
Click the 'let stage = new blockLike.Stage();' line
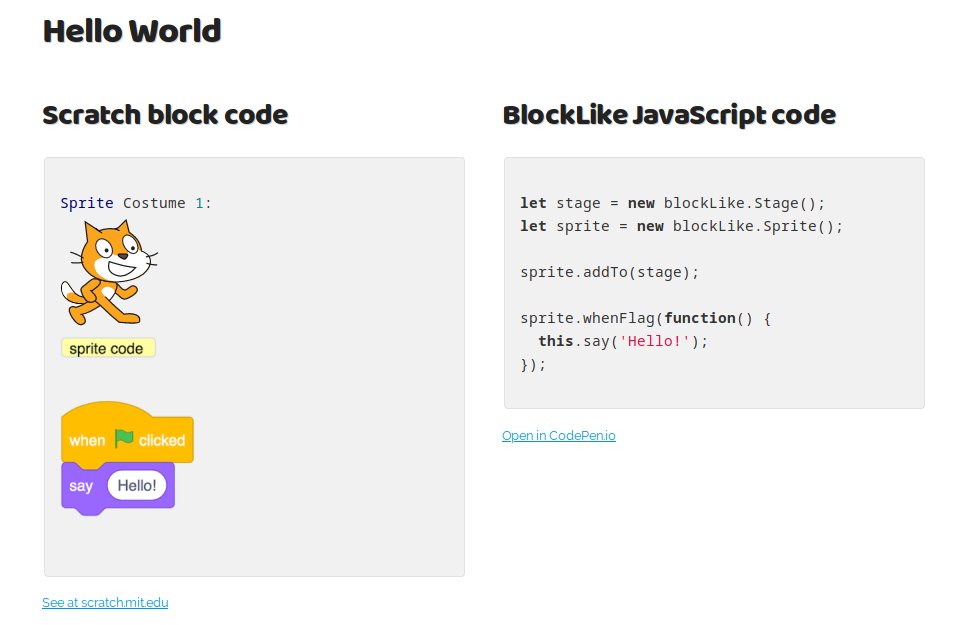click(673, 203)
